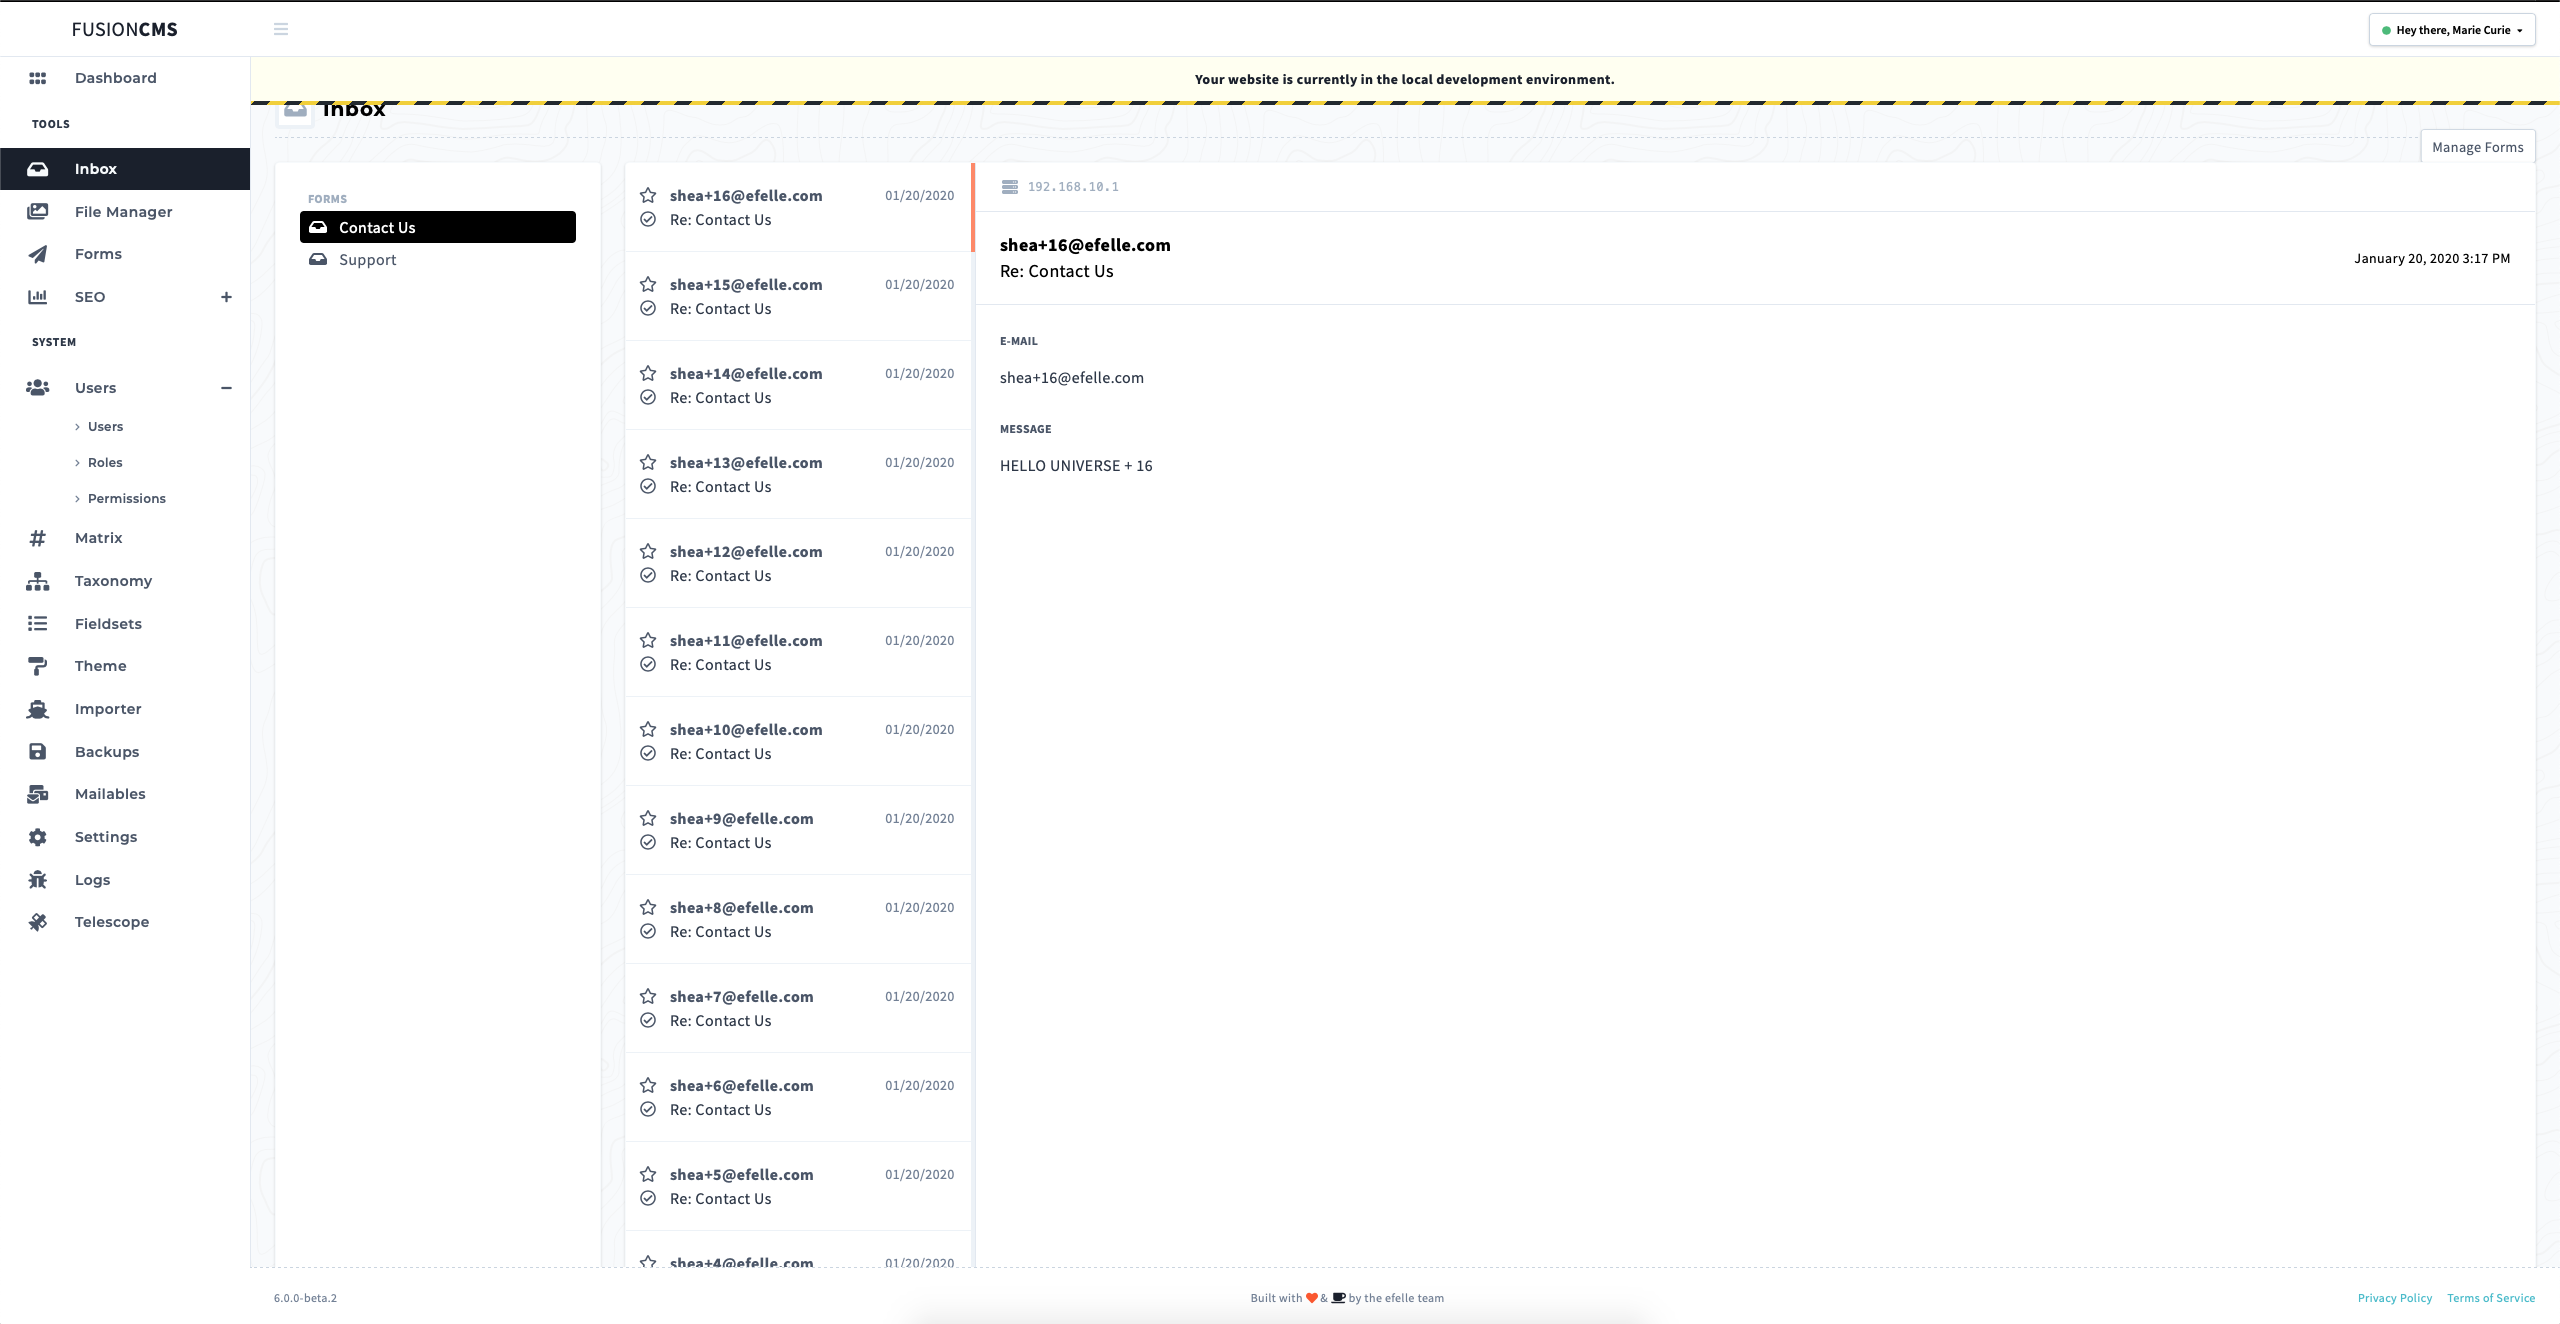Toggle read checkmark on shea+10@efelle.com message

(x=648, y=754)
